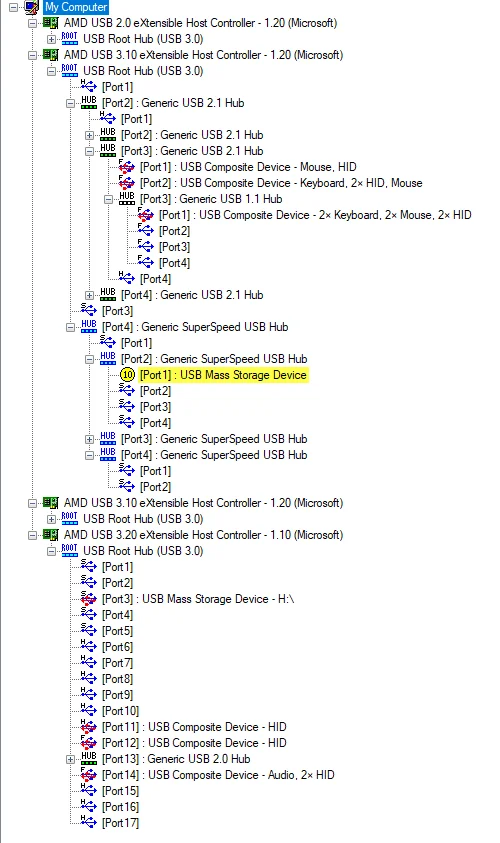This screenshot has width=500, height=843.
Task: Click USB icon of [Port14] Audio composite device
Action: [x=89, y=775]
